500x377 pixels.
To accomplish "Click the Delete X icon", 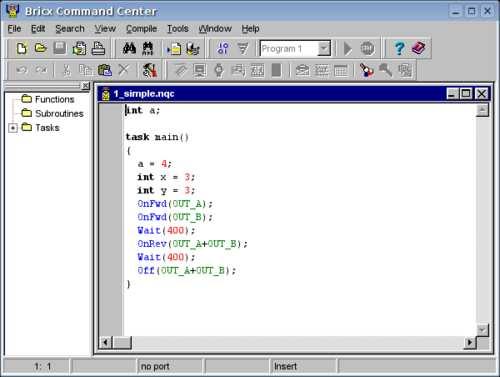I will click(124, 70).
